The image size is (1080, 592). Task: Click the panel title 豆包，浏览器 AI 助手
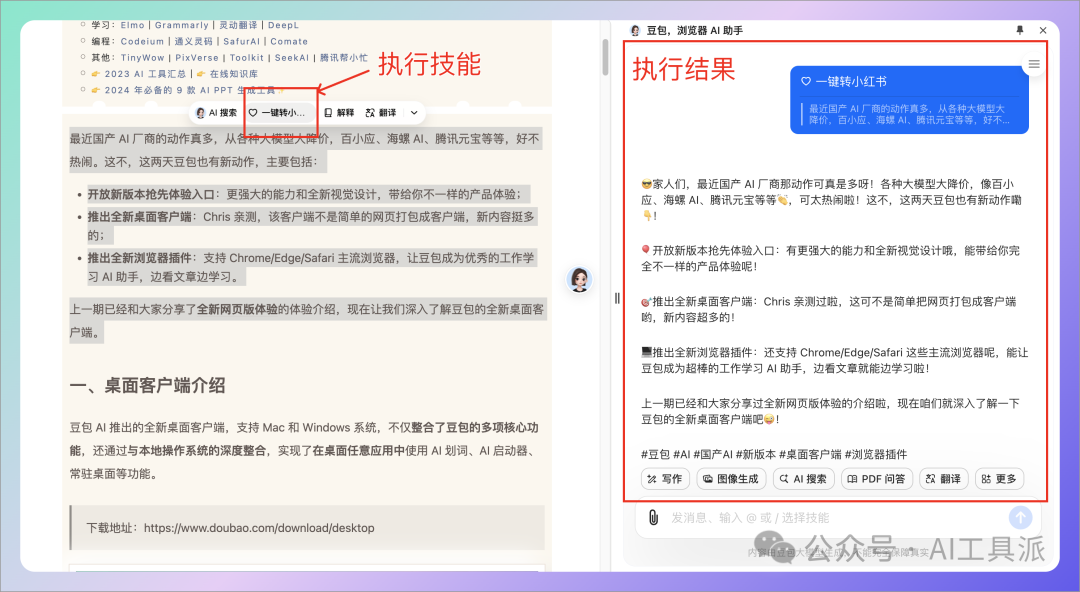(x=694, y=30)
